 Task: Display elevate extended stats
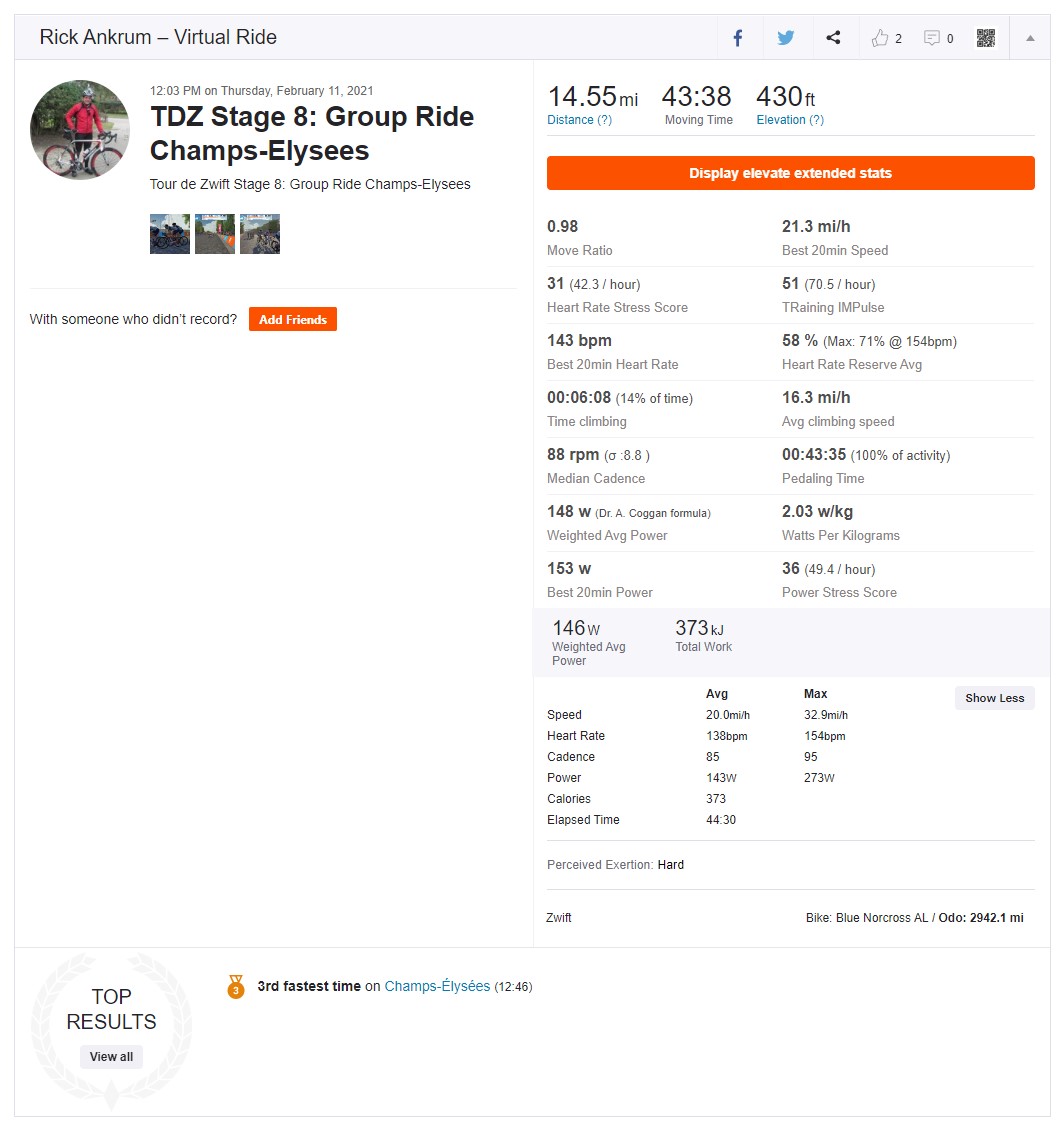(790, 173)
